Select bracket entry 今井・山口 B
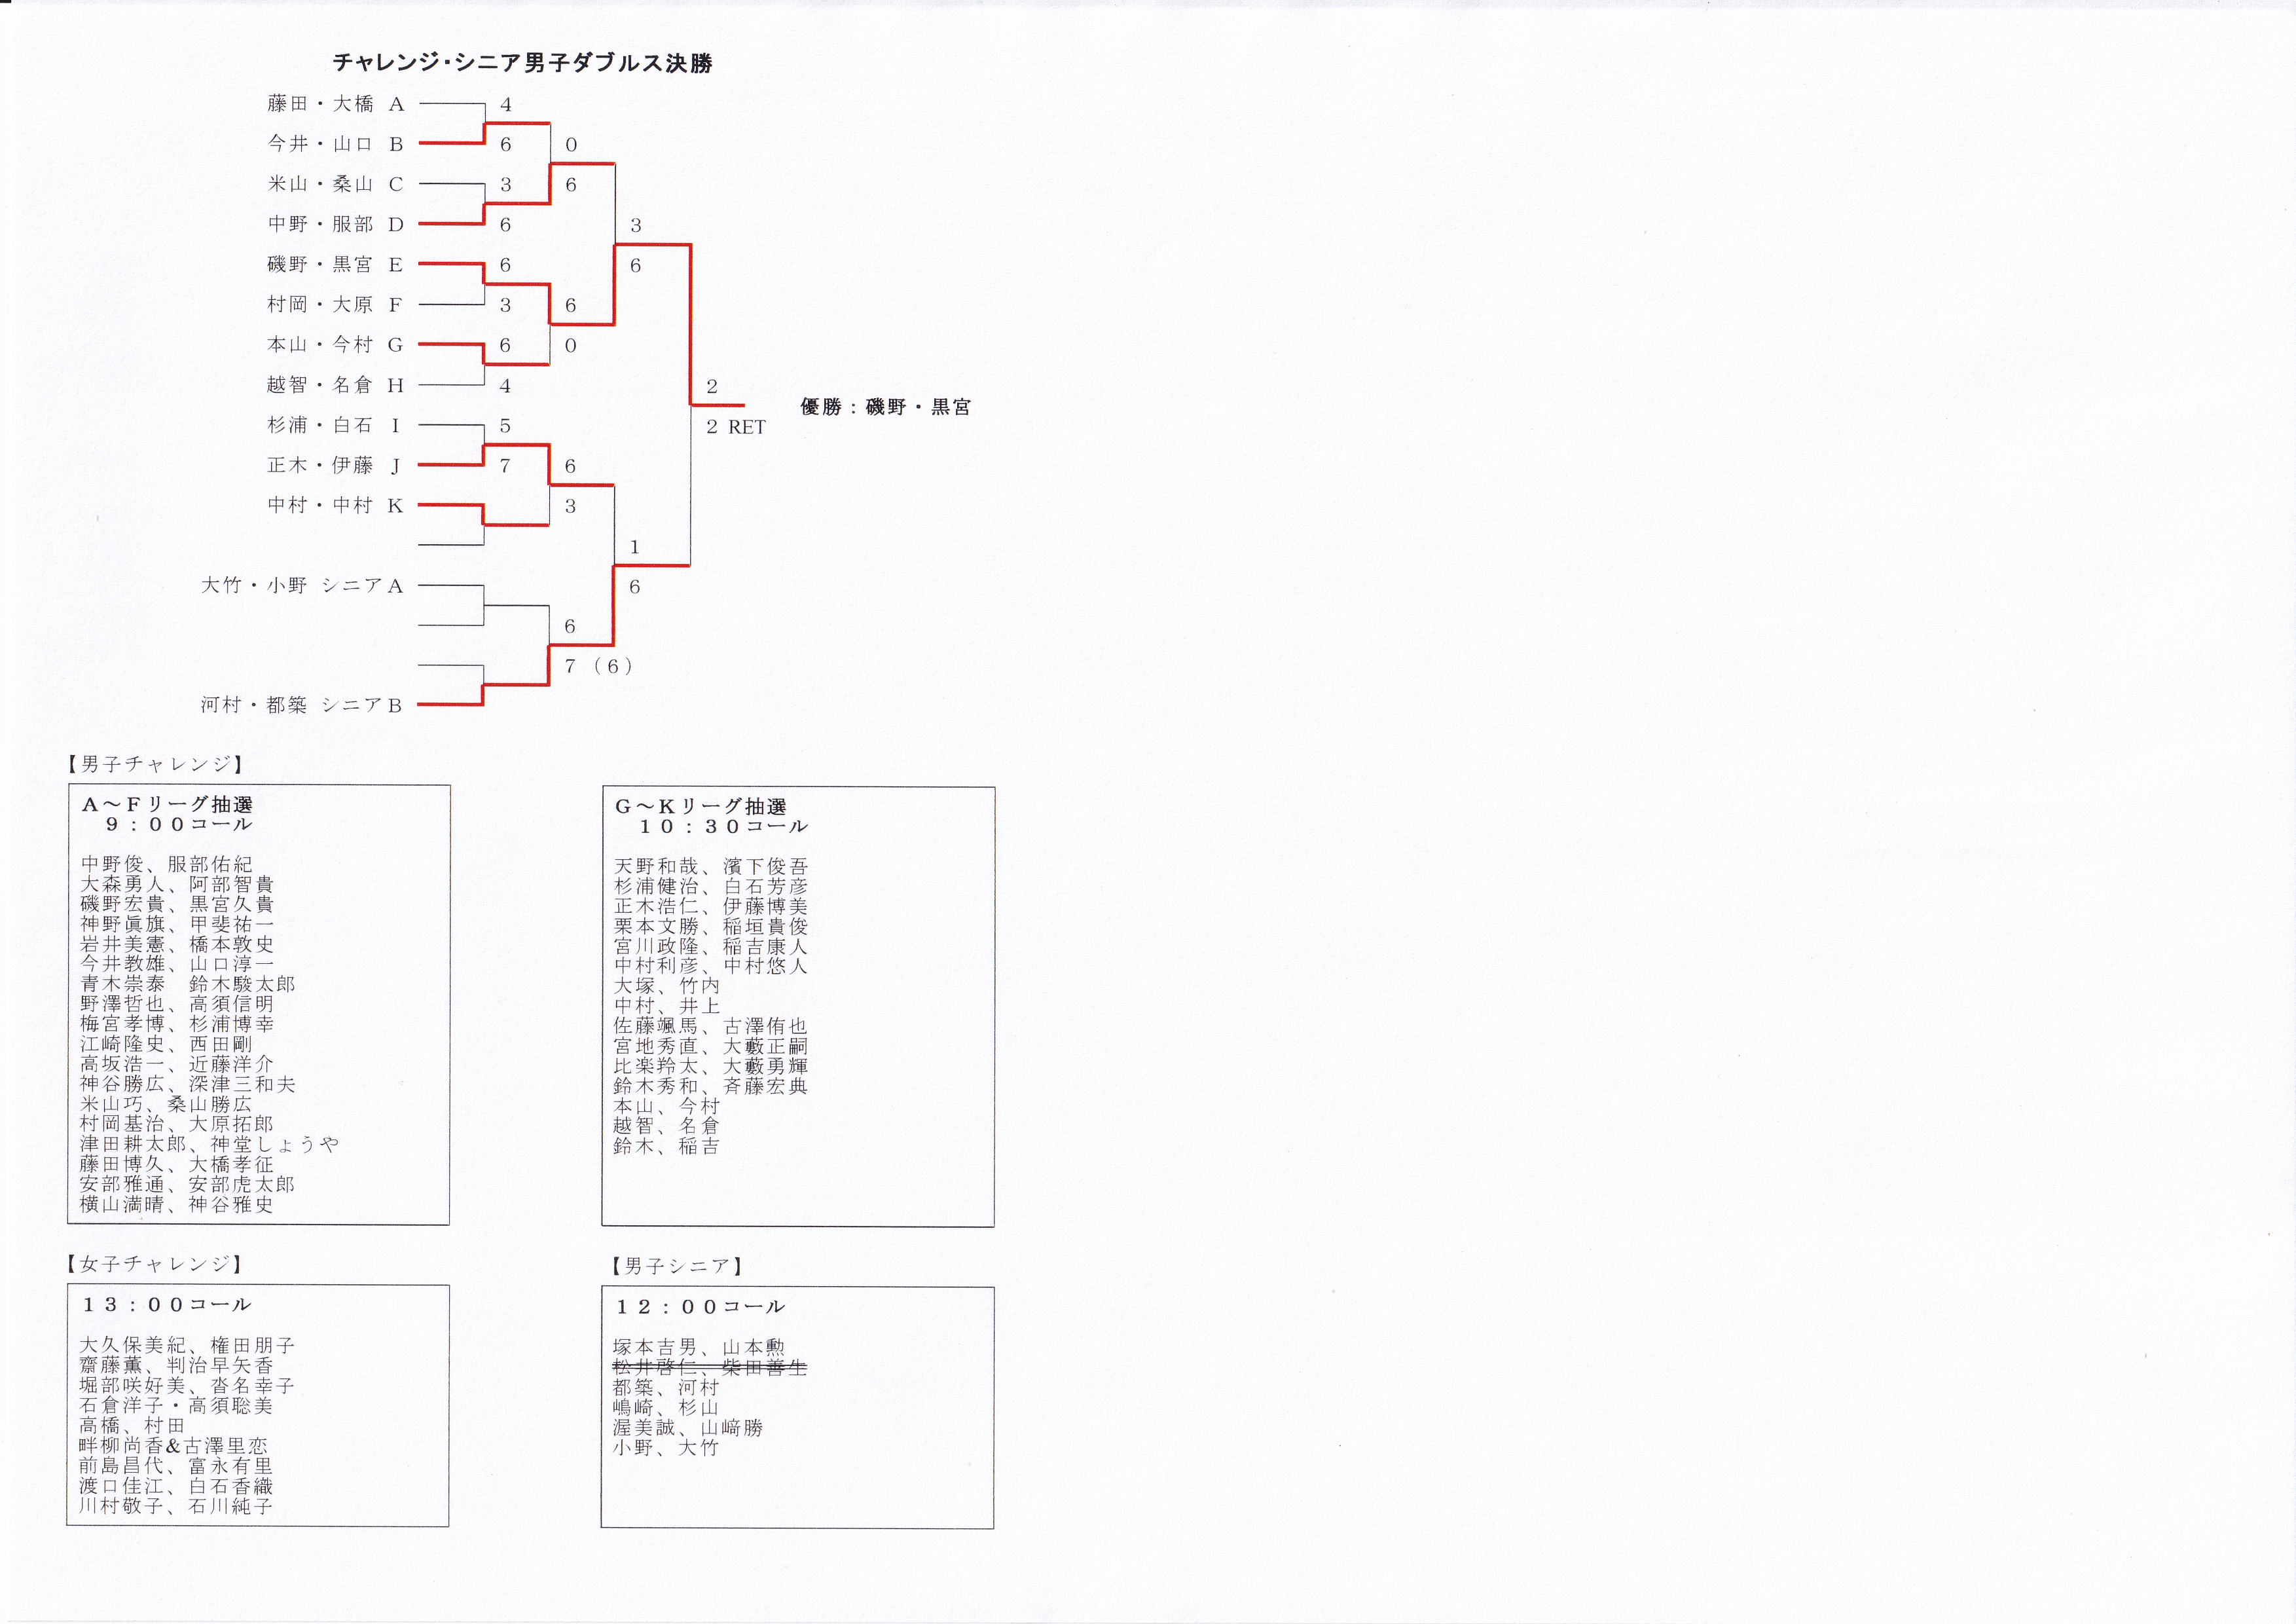 [335, 144]
